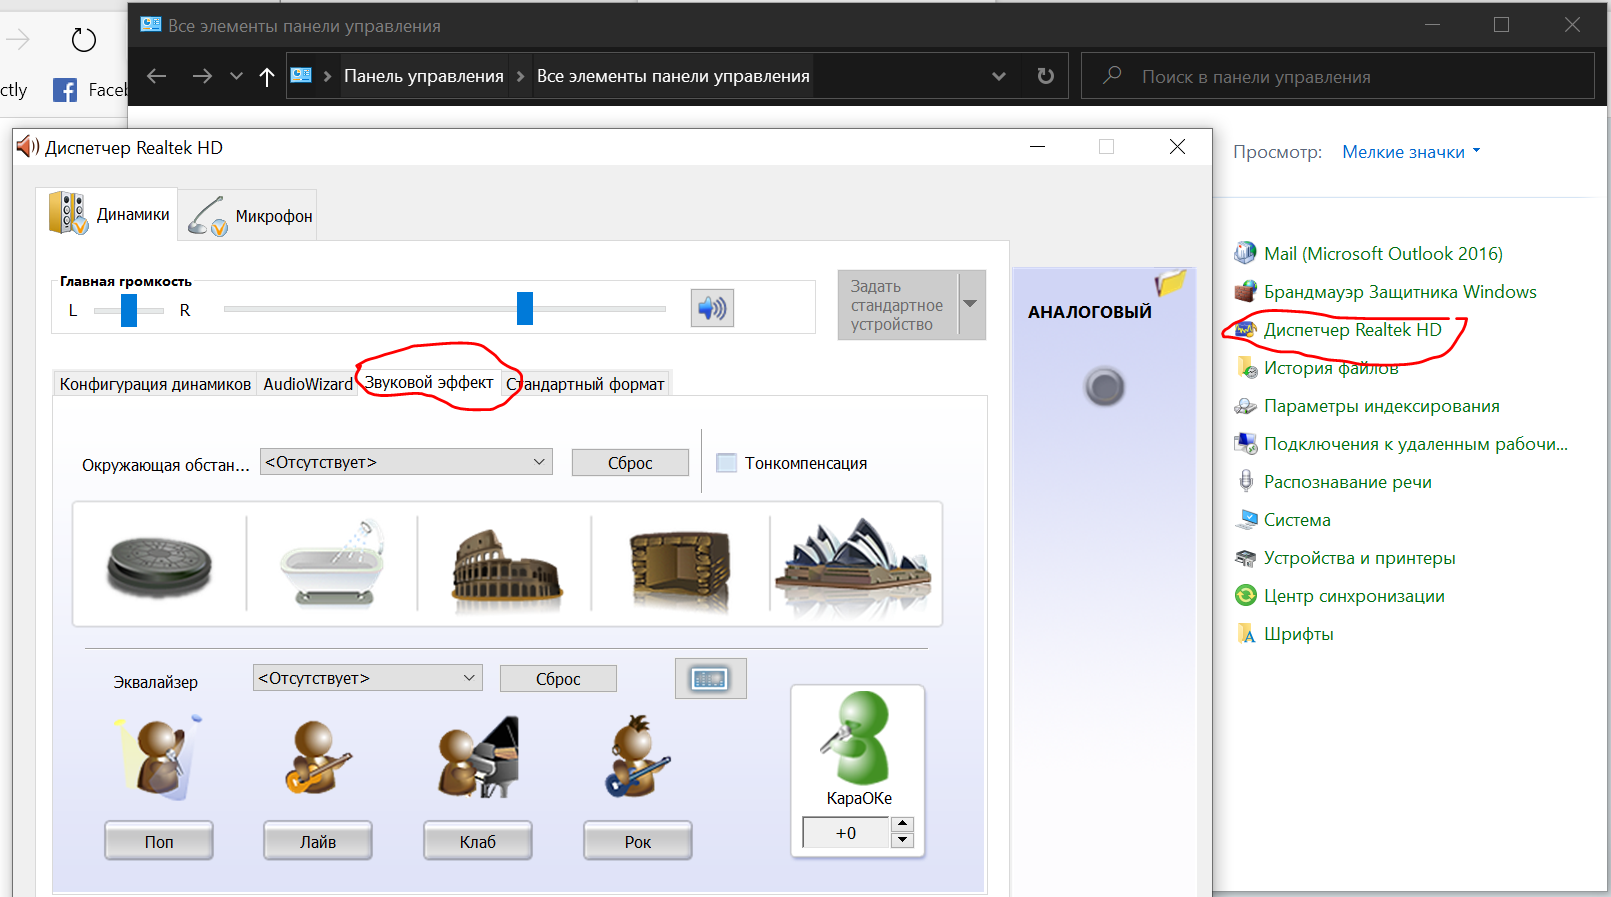The width and height of the screenshot is (1611, 897).
Task: Select the bathroom environment icon
Action: [332, 563]
